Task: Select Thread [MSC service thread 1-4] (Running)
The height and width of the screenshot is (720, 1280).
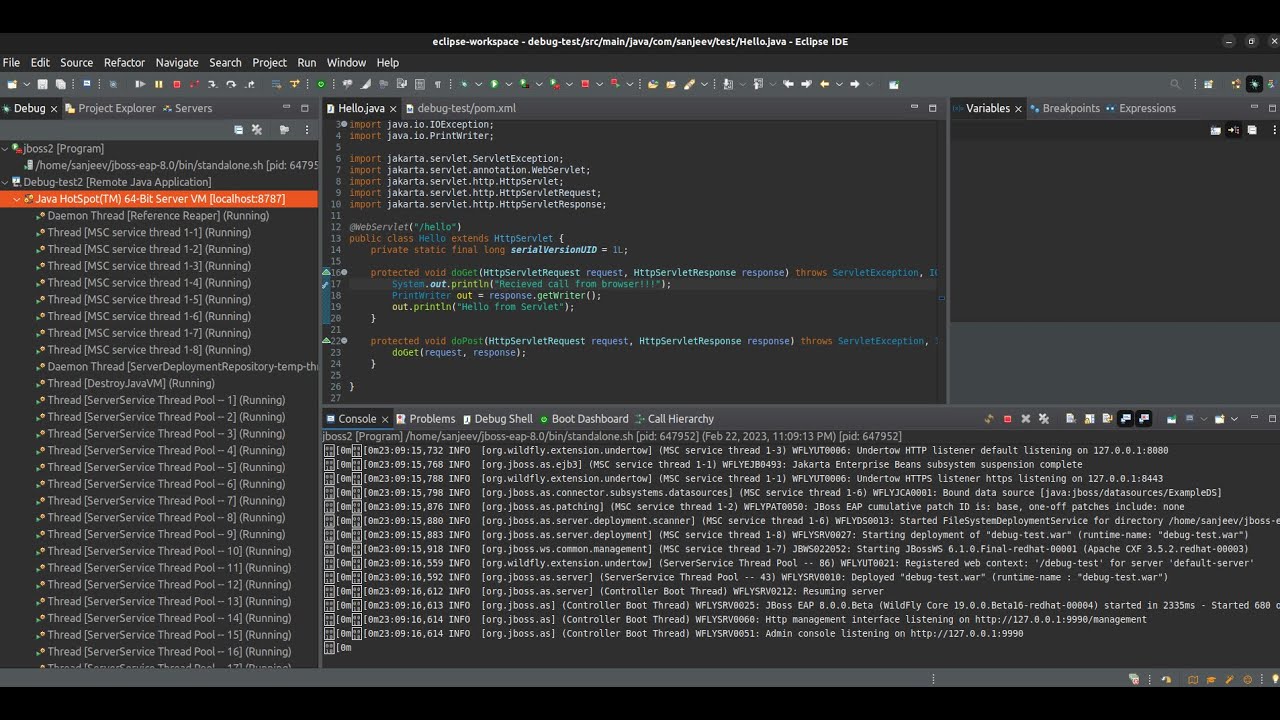Action: coord(149,283)
